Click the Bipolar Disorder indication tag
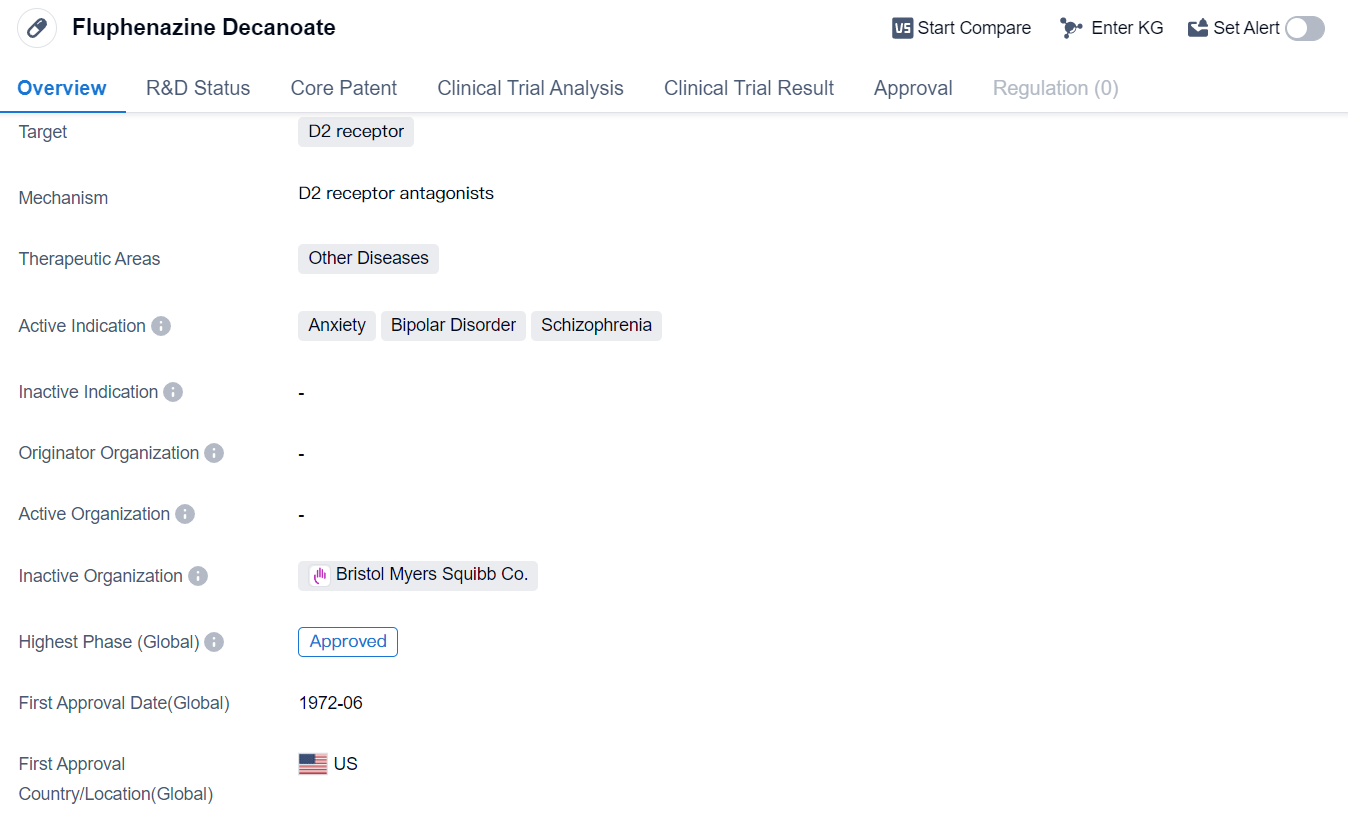The height and width of the screenshot is (828, 1348). click(x=453, y=326)
